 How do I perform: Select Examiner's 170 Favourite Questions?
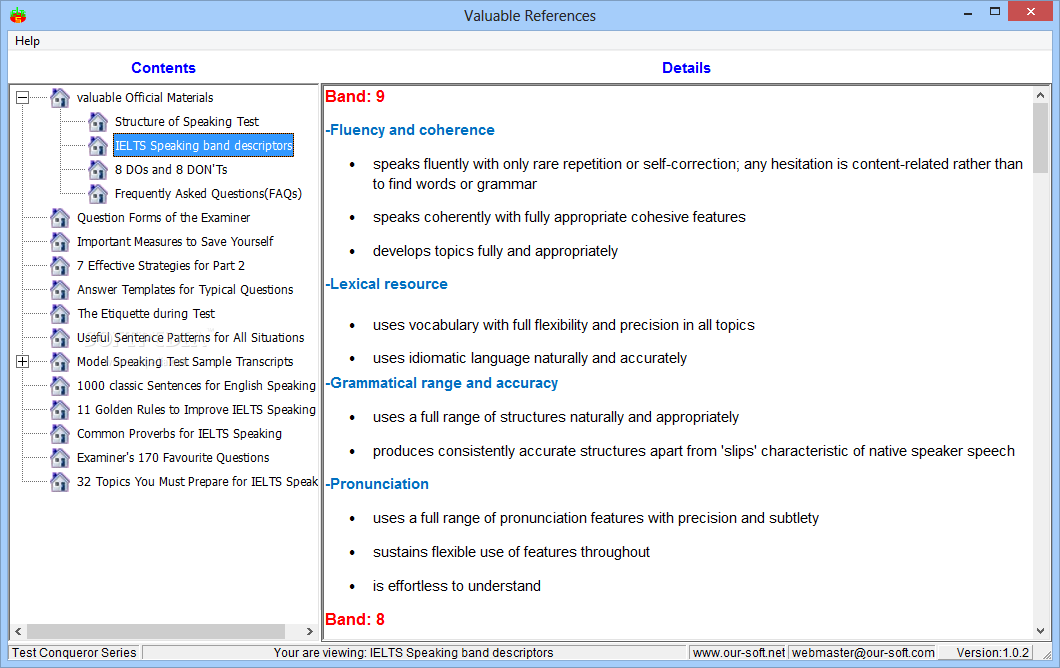point(173,458)
